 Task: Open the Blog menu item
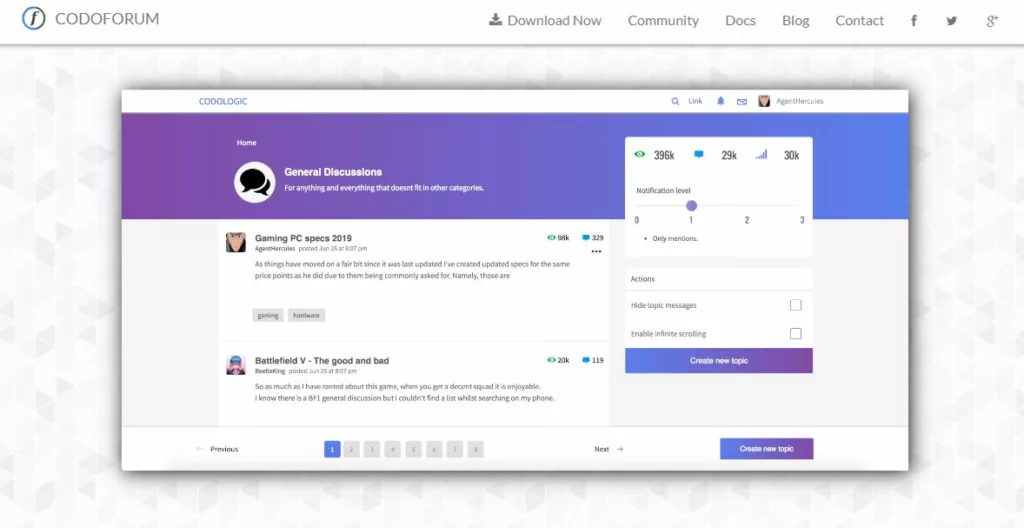tap(795, 20)
